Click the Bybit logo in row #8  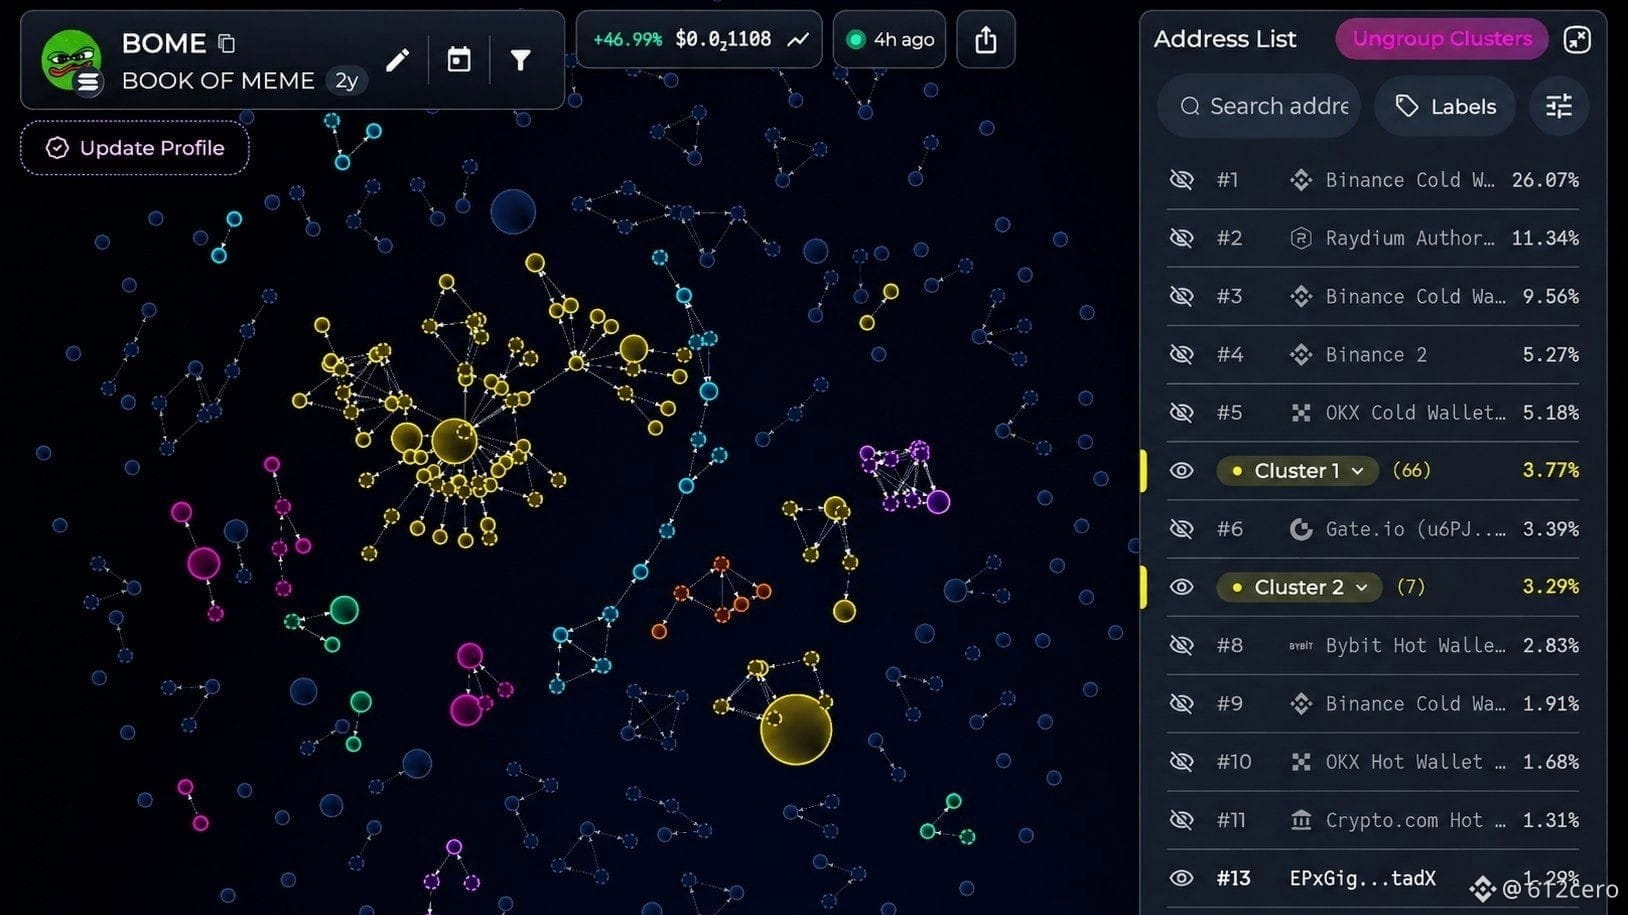[1301, 646]
